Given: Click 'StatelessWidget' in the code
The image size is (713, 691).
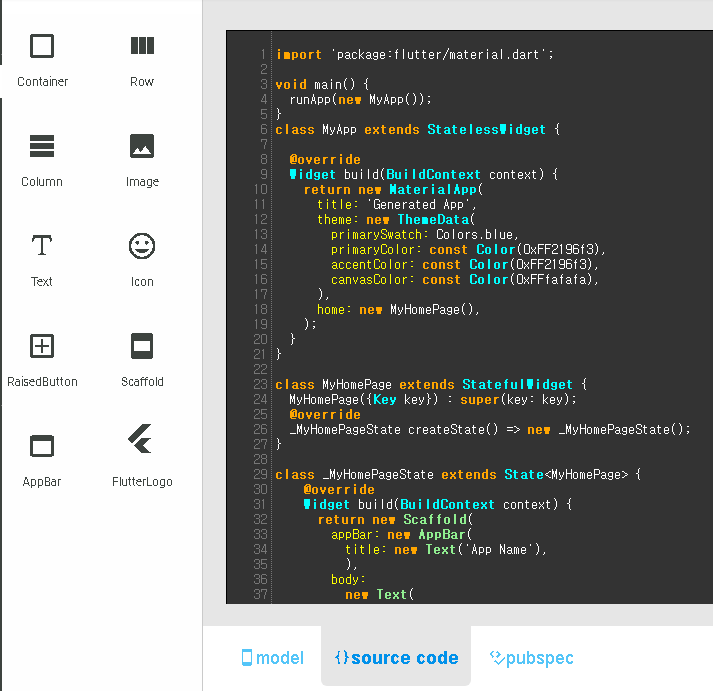Looking at the screenshot, I should point(486,130).
